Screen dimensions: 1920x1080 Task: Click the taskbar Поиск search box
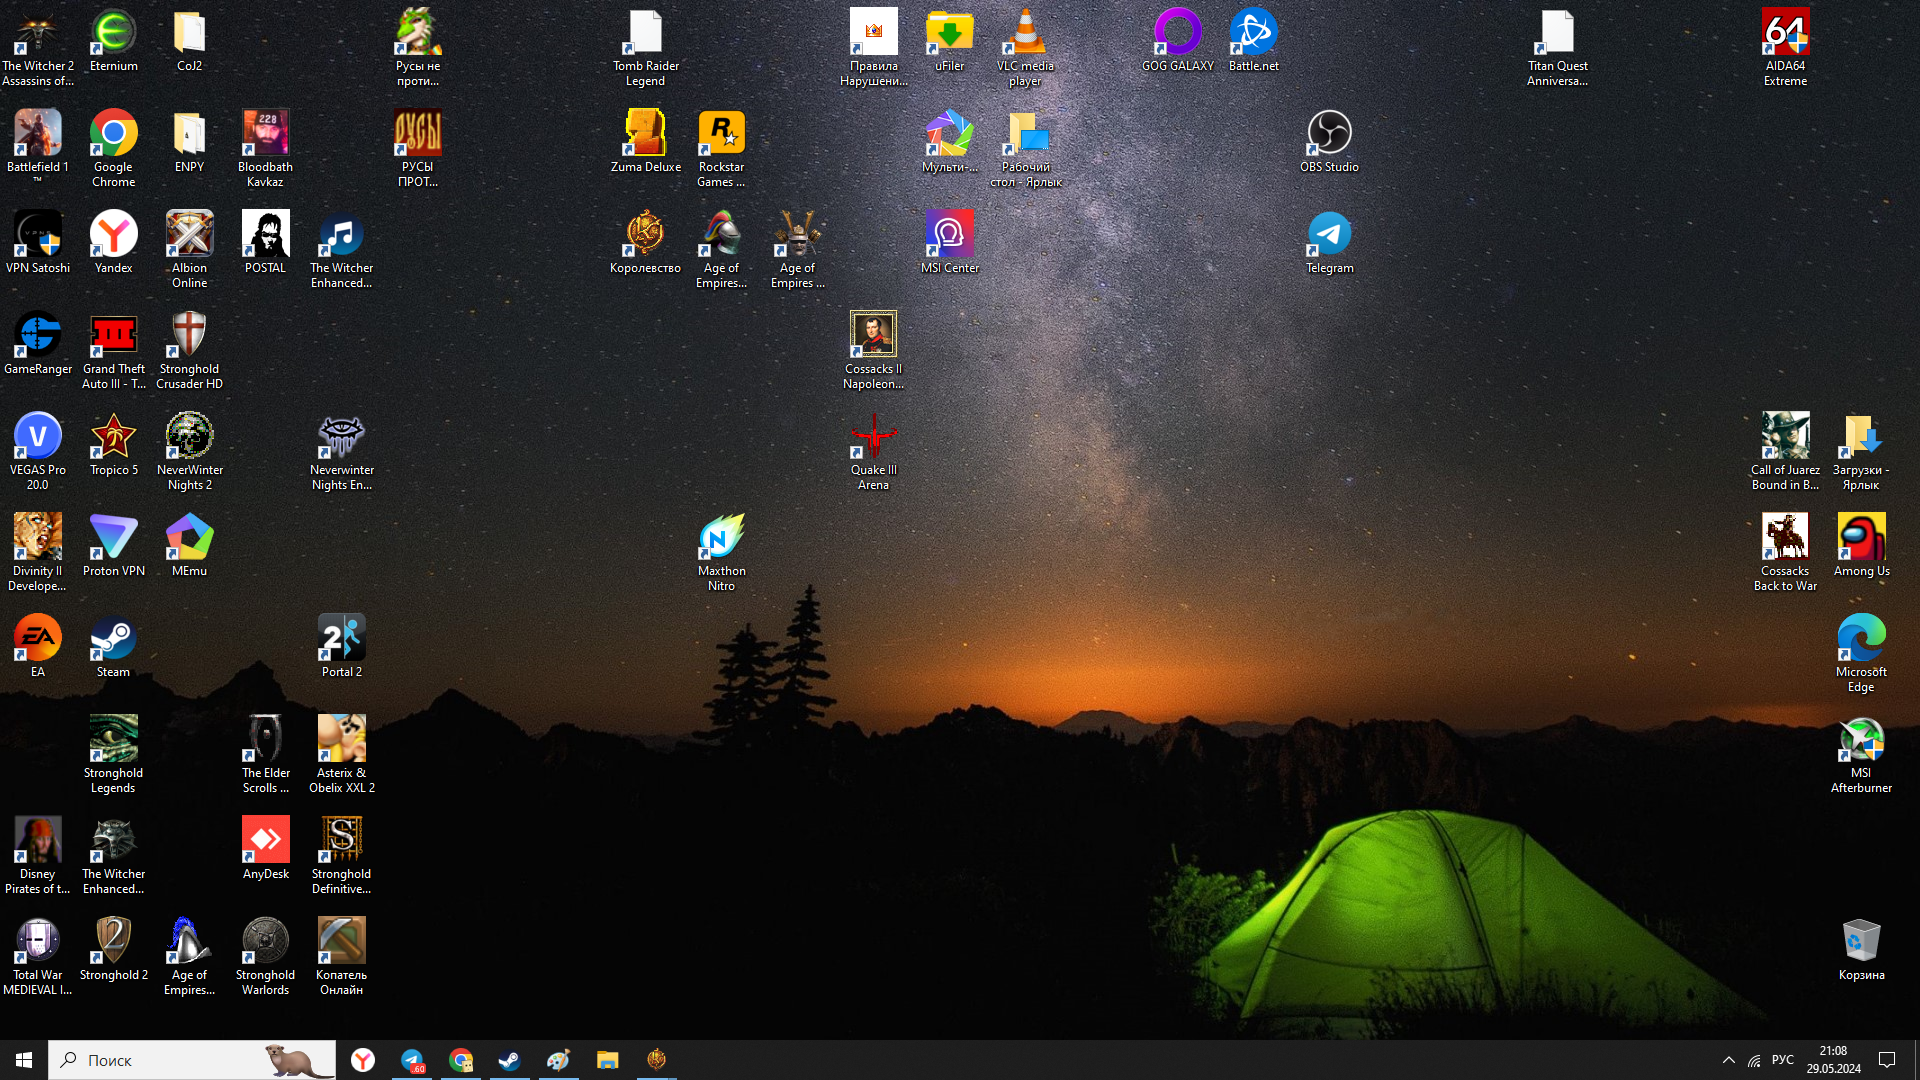click(x=192, y=1060)
